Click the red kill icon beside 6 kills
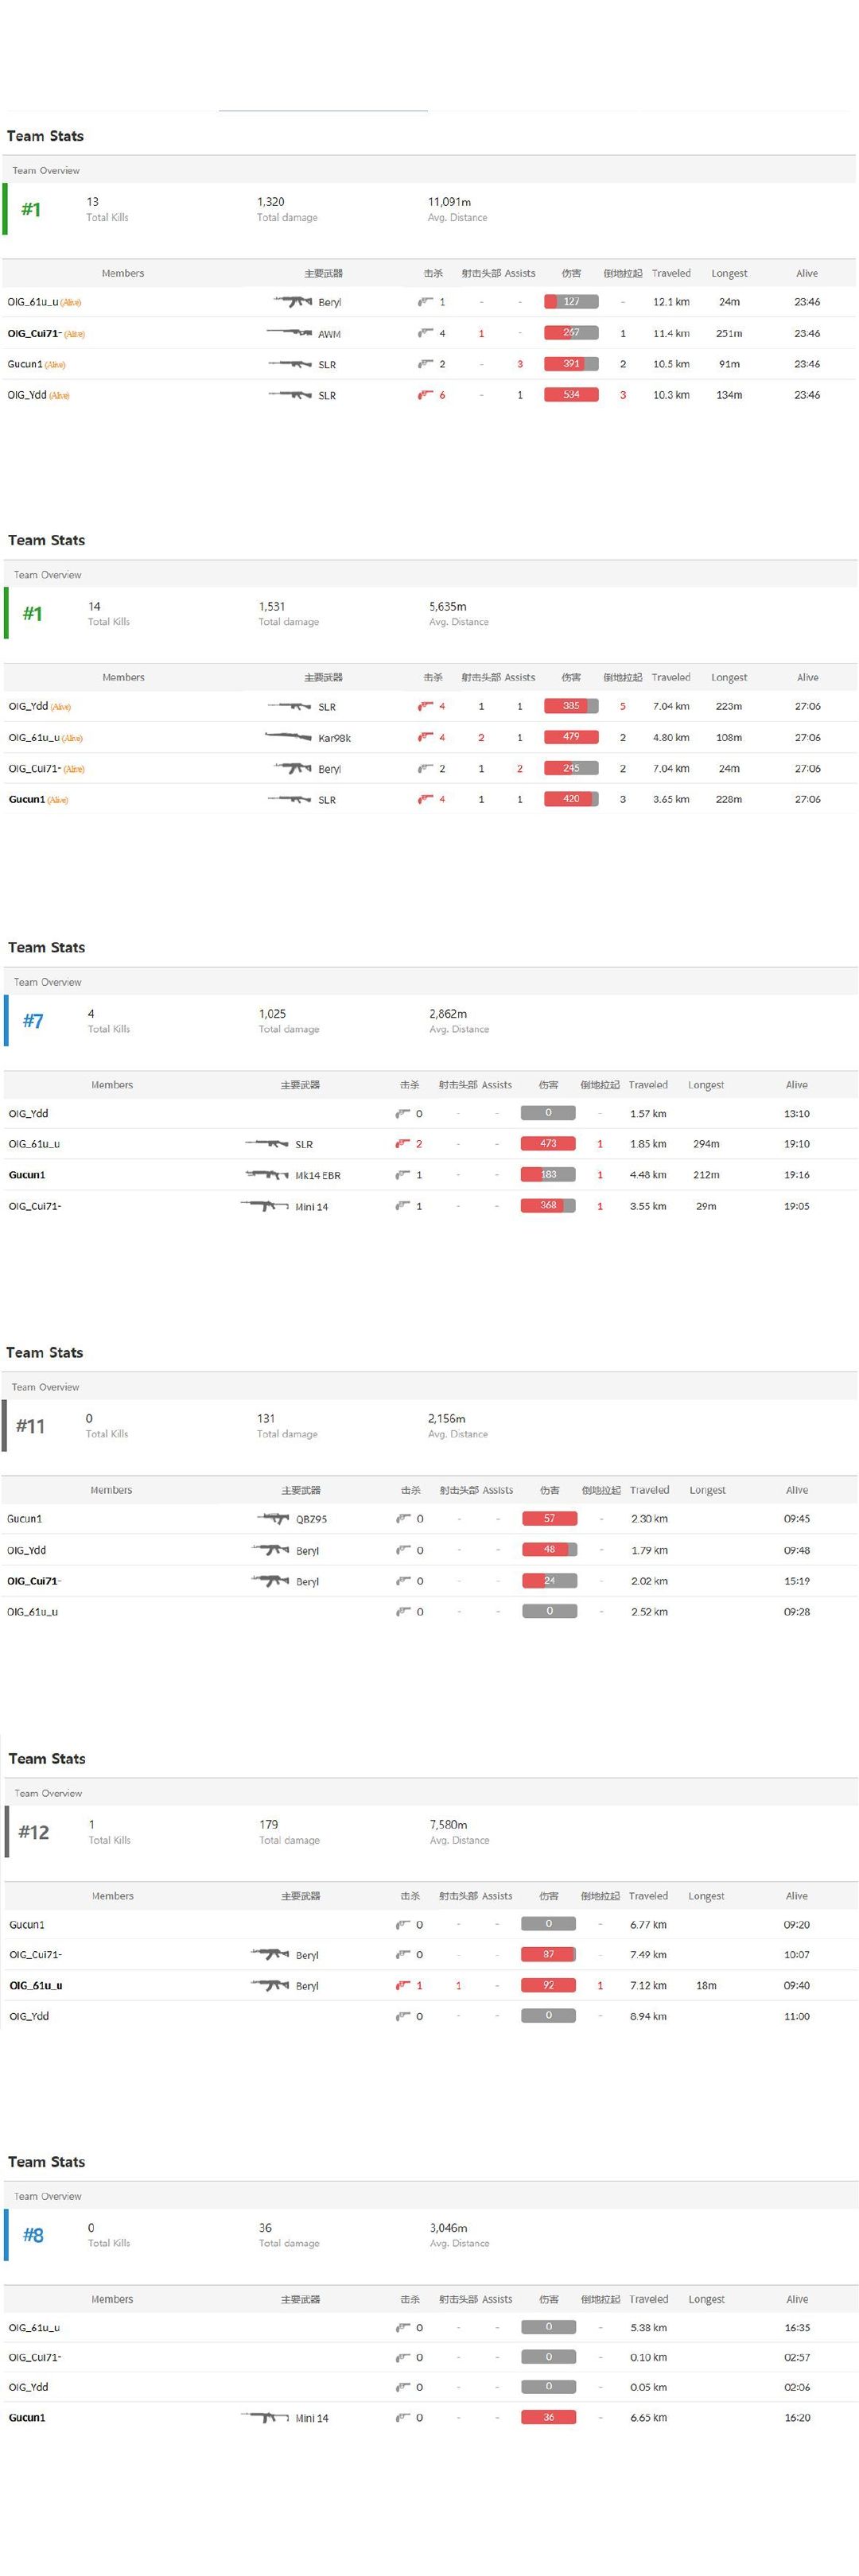The width and height of the screenshot is (859, 2576). (425, 395)
